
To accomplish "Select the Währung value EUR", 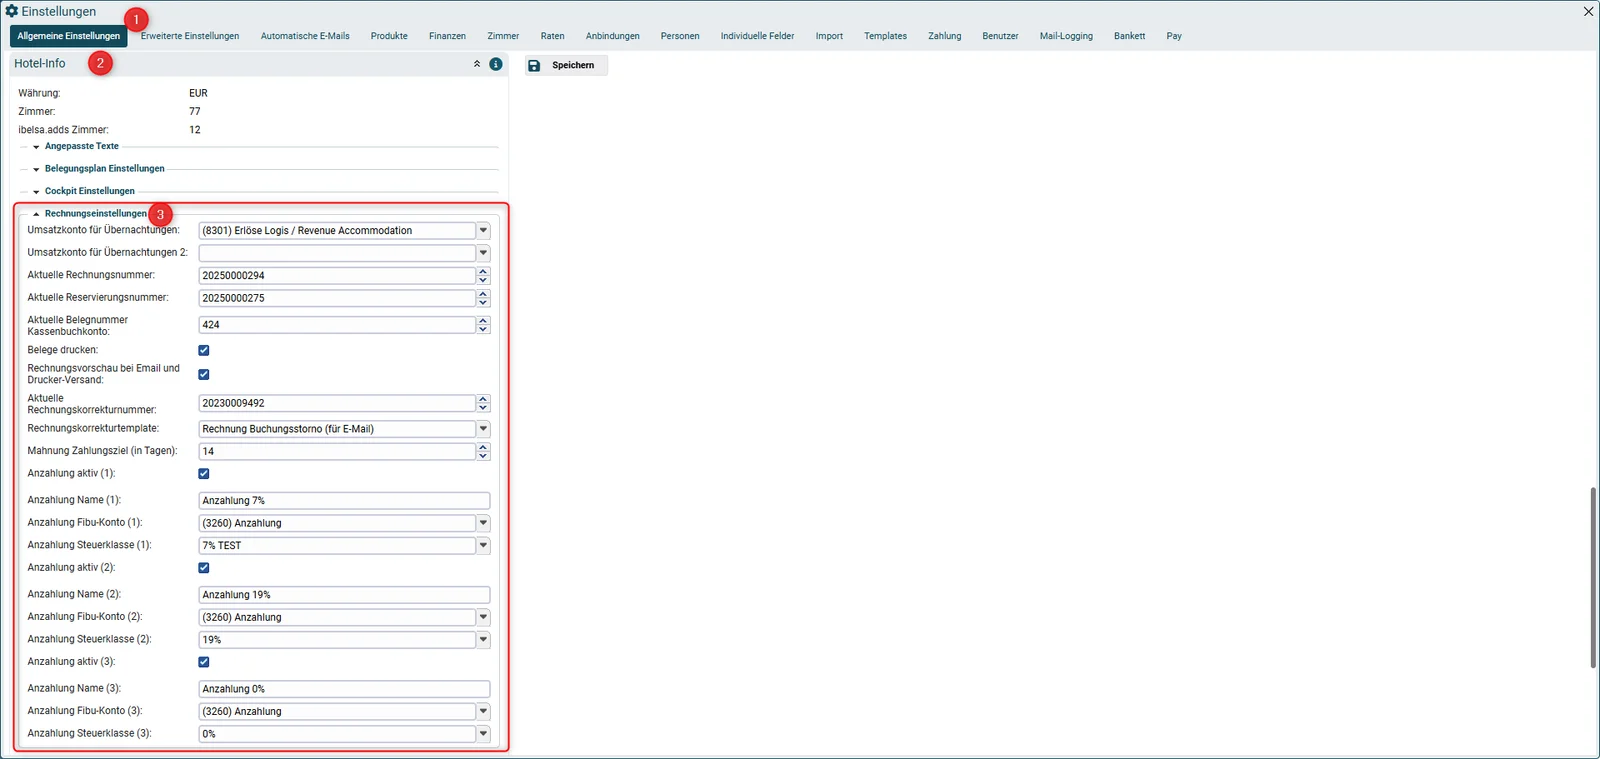I will coord(198,93).
